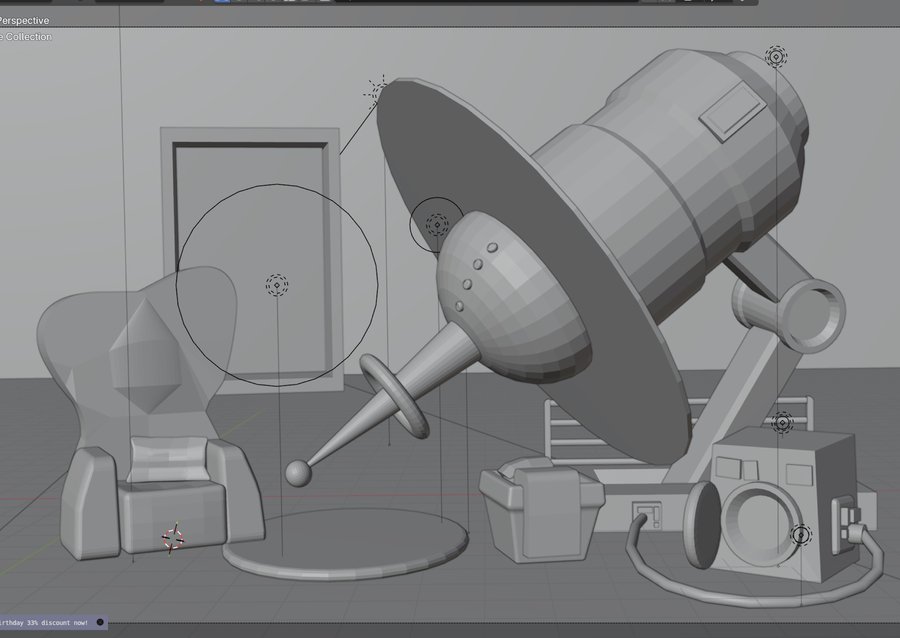
Task: Select the light icon above the washing machine
Action: click(782, 423)
